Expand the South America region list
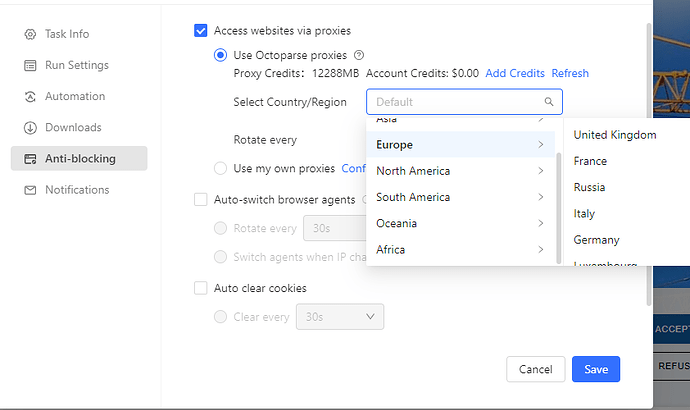This screenshot has height=410, width=690. [x=460, y=197]
